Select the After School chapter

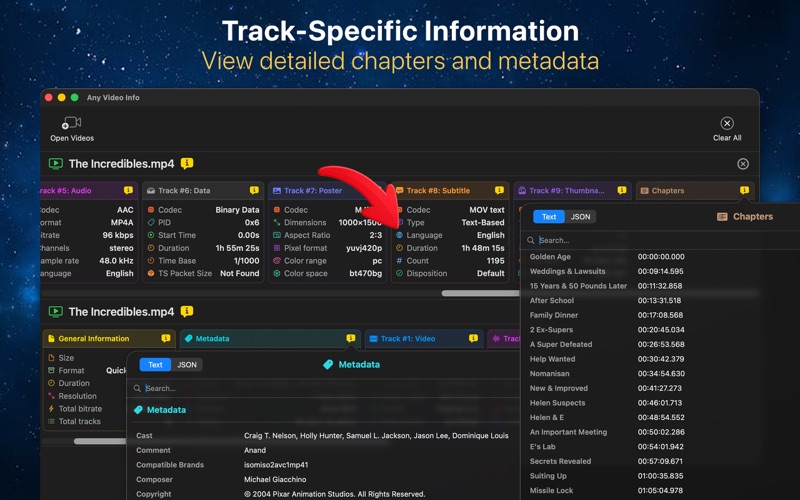pyautogui.click(x=658, y=301)
